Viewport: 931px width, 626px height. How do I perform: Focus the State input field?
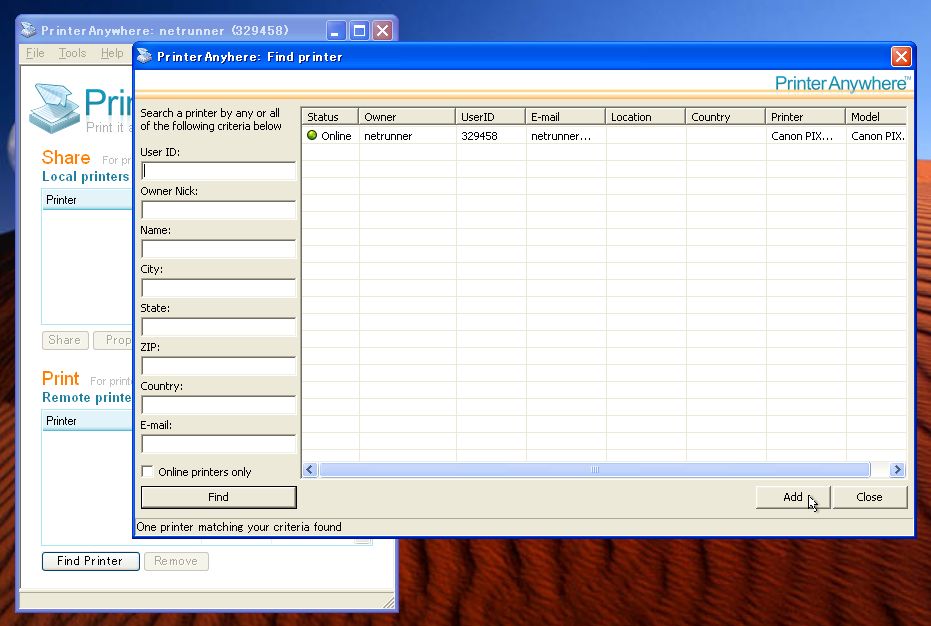click(218, 327)
